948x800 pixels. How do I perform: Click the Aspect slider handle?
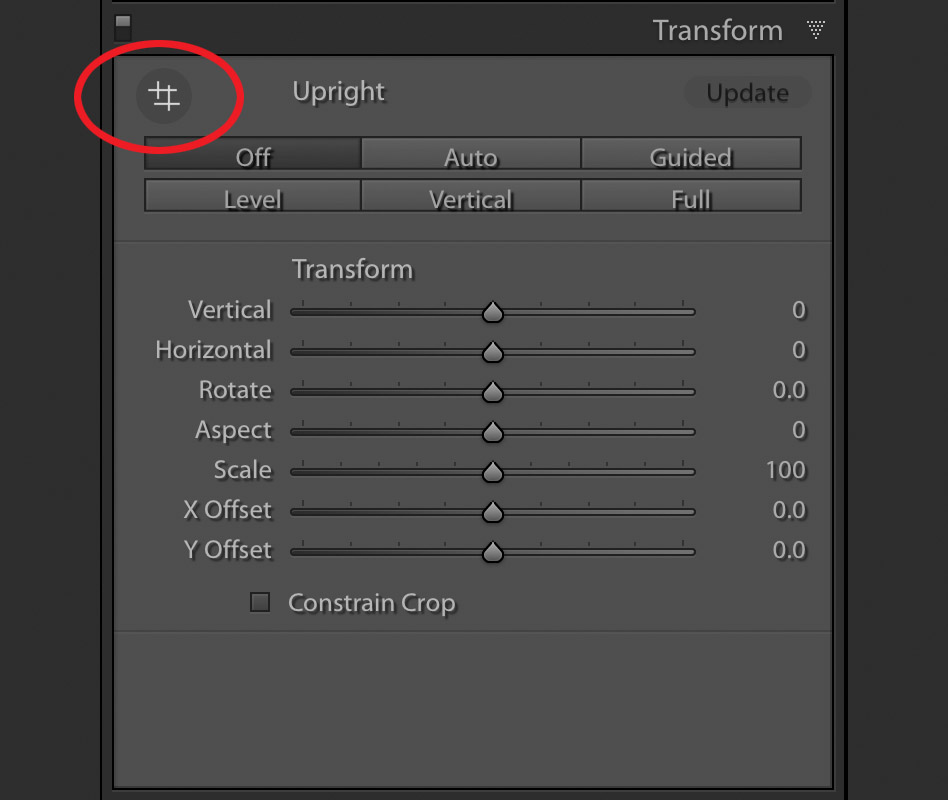pyautogui.click(x=492, y=433)
